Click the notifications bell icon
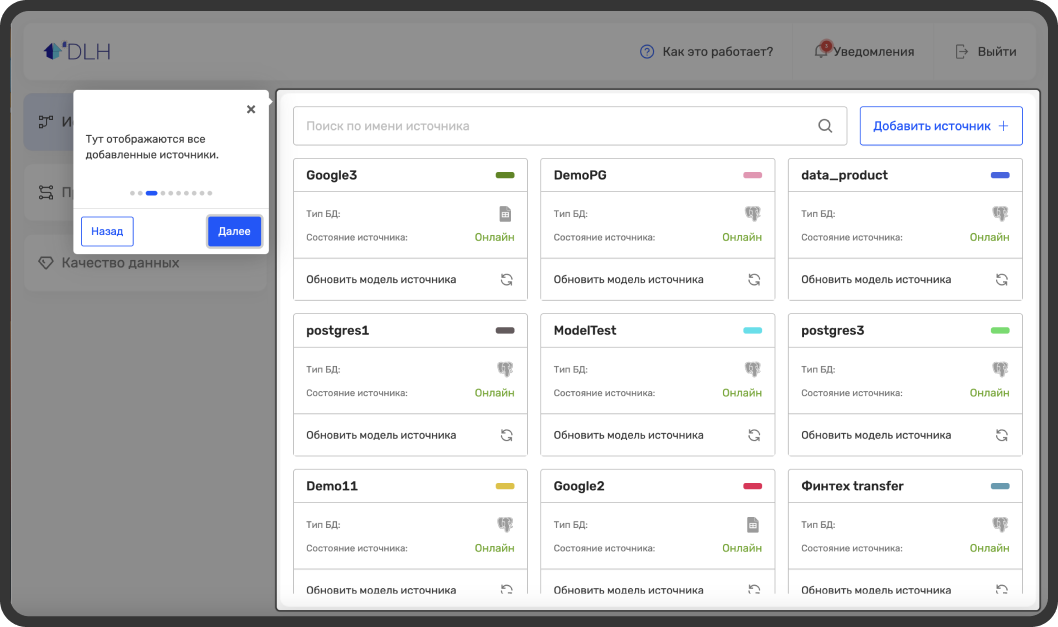This screenshot has width=1058, height=627. point(821,51)
